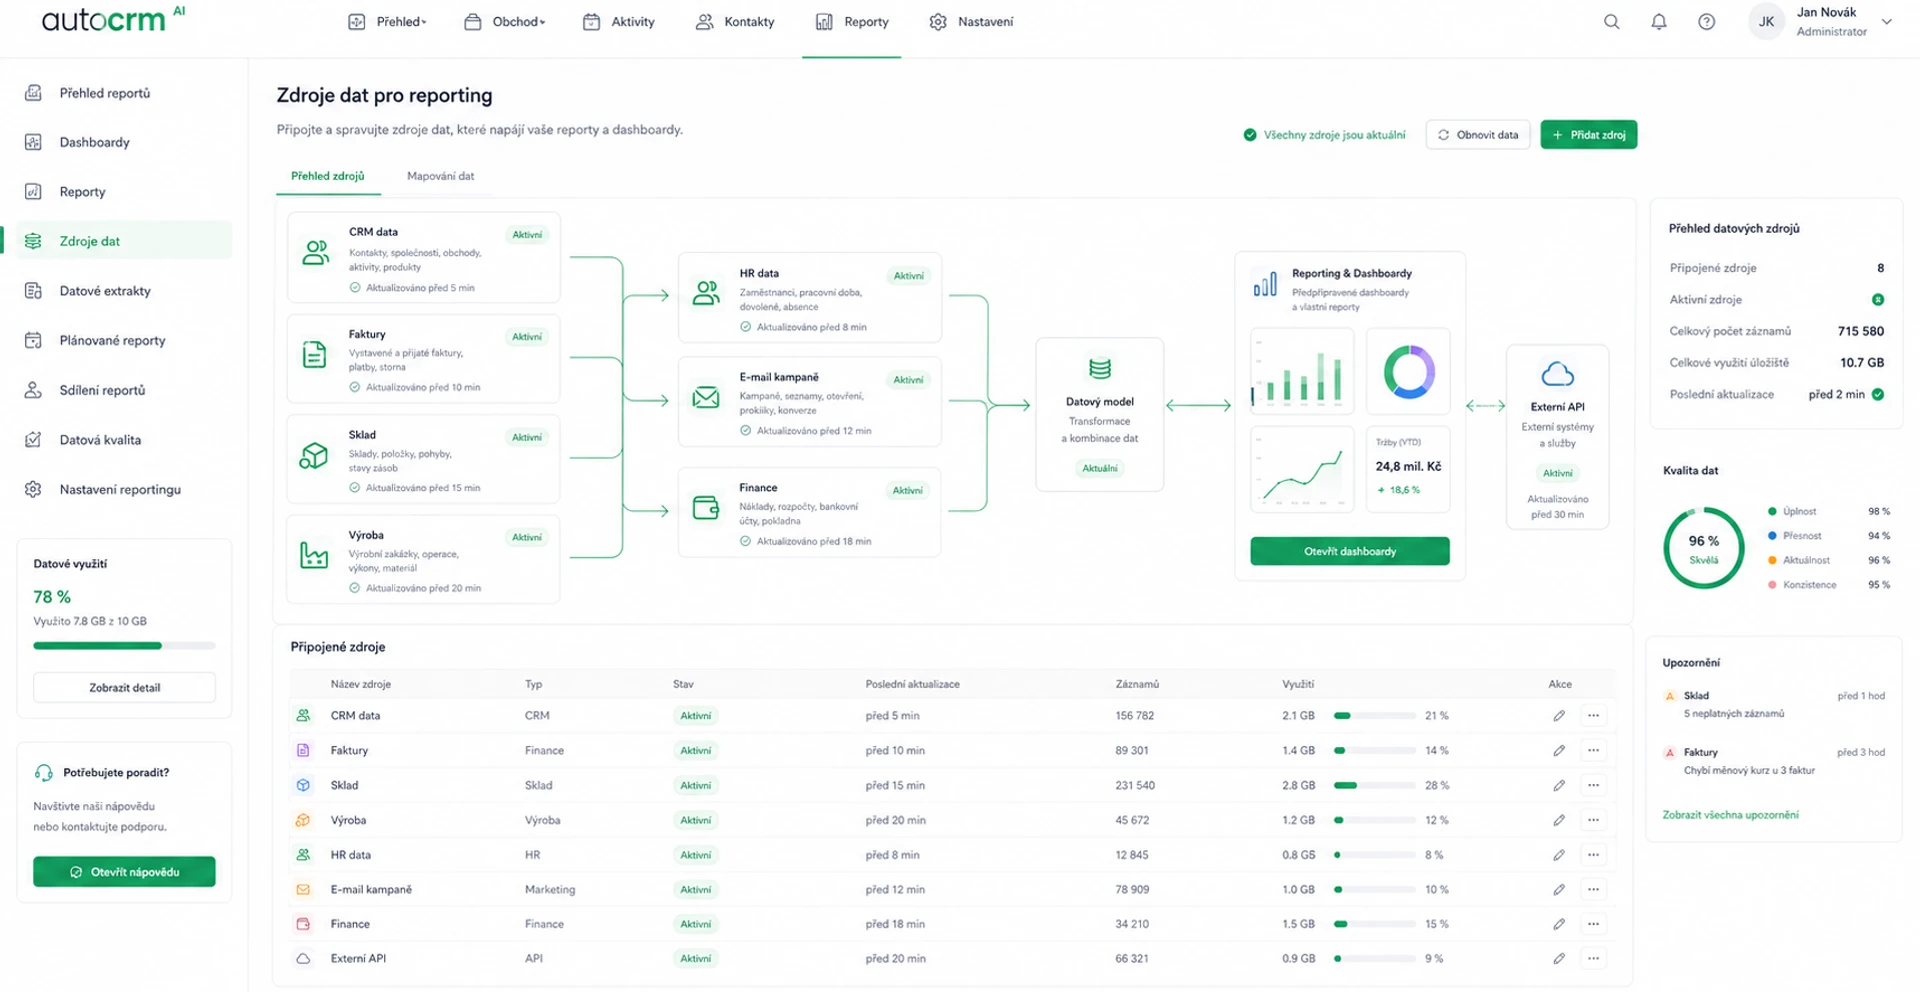The image size is (1920, 992).
Task: Open Datové extrakty from the sidebar
Action: [104, 290]
